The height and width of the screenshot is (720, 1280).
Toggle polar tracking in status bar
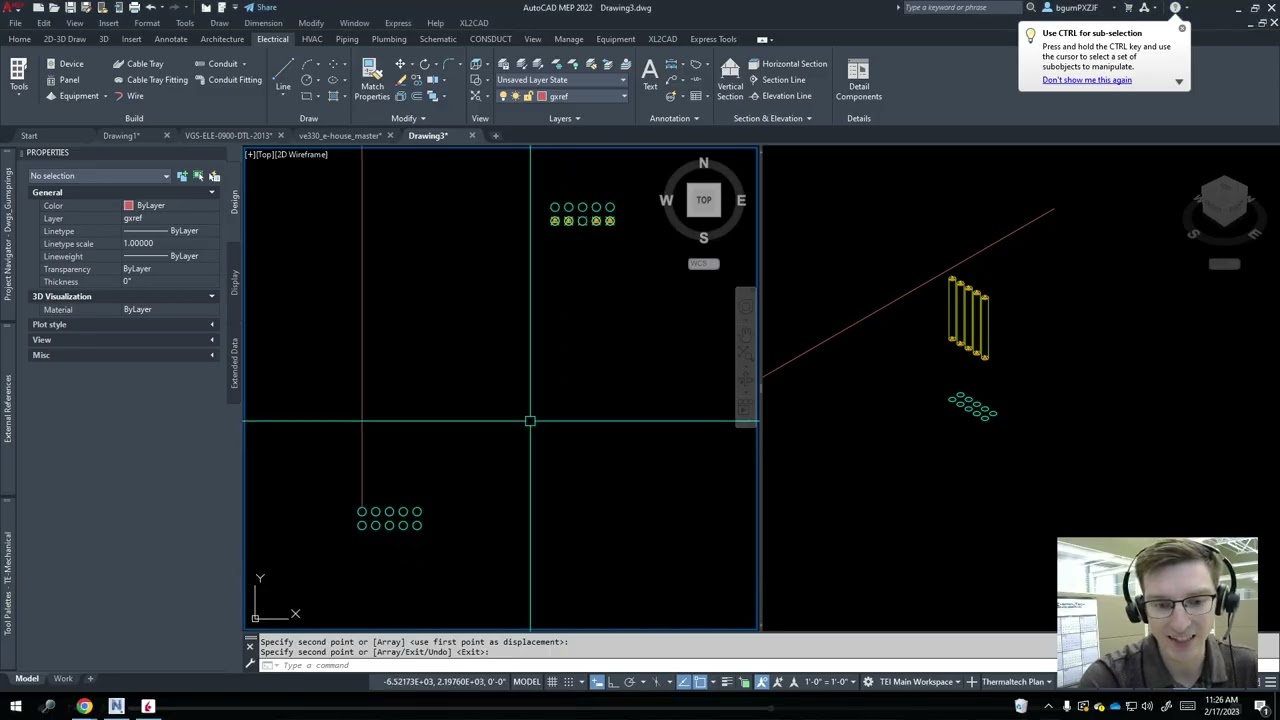click(629, 682)
